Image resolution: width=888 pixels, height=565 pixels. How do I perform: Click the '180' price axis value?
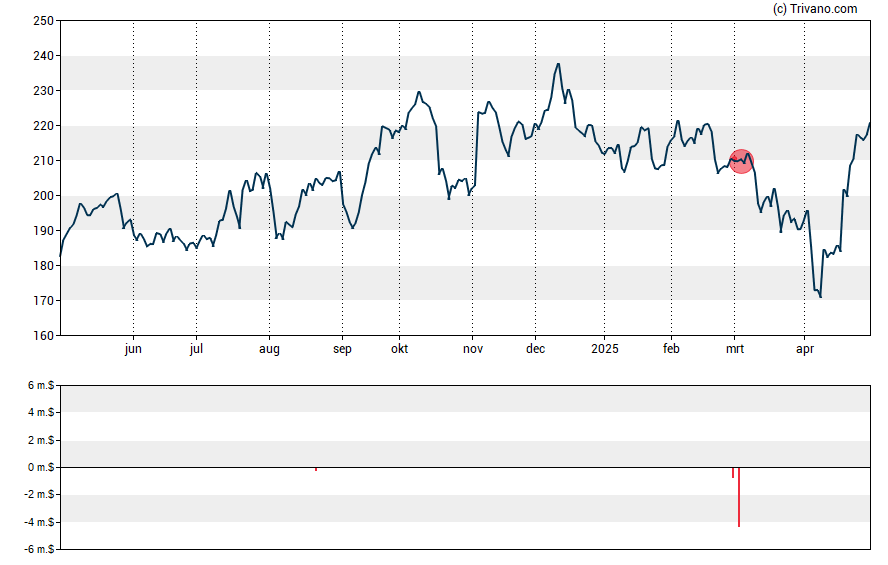44,266
